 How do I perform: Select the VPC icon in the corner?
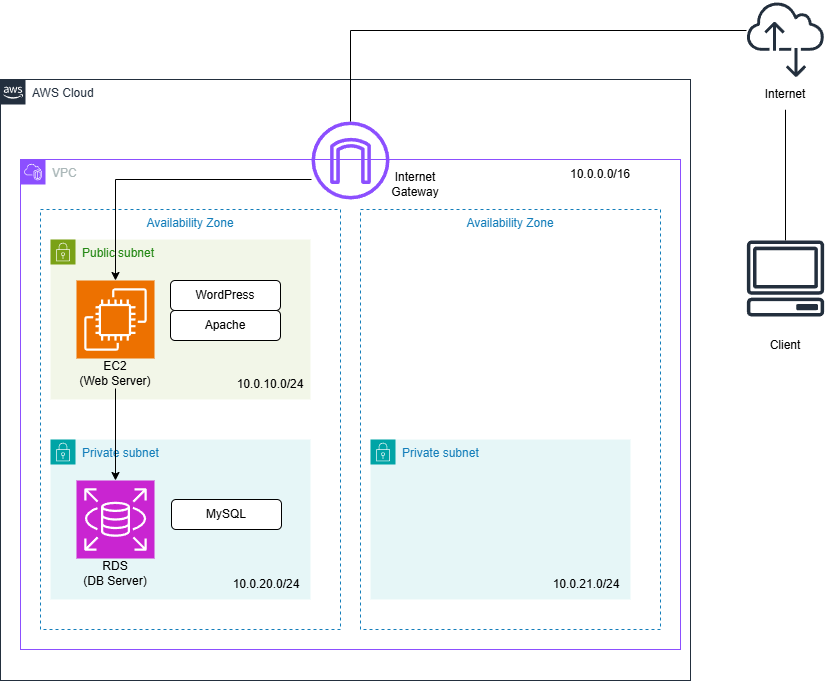(33, 171)
